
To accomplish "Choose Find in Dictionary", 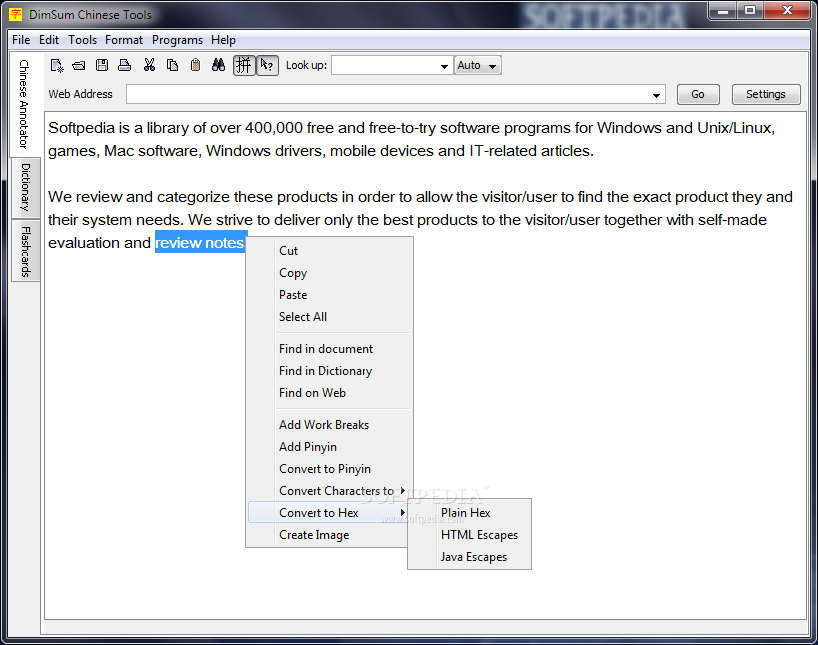I will pos(330,371).
